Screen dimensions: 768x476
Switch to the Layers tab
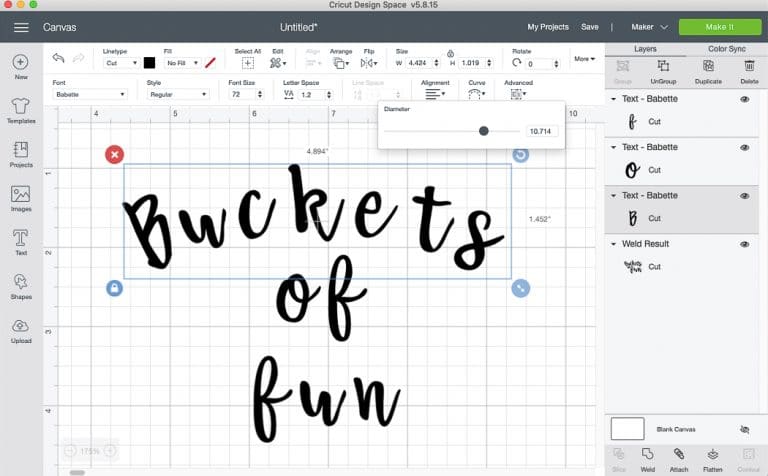pyautogui.click(x=645, y=49)
